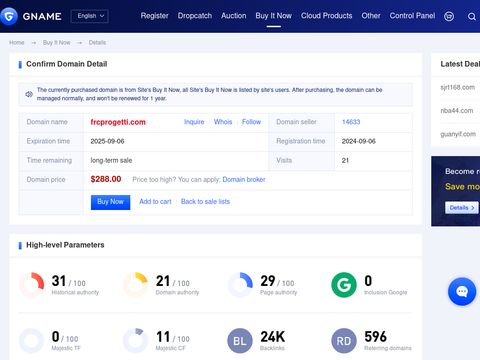
Task: Click the 596 Referring domains value
Action: click(x=375, y=337)
